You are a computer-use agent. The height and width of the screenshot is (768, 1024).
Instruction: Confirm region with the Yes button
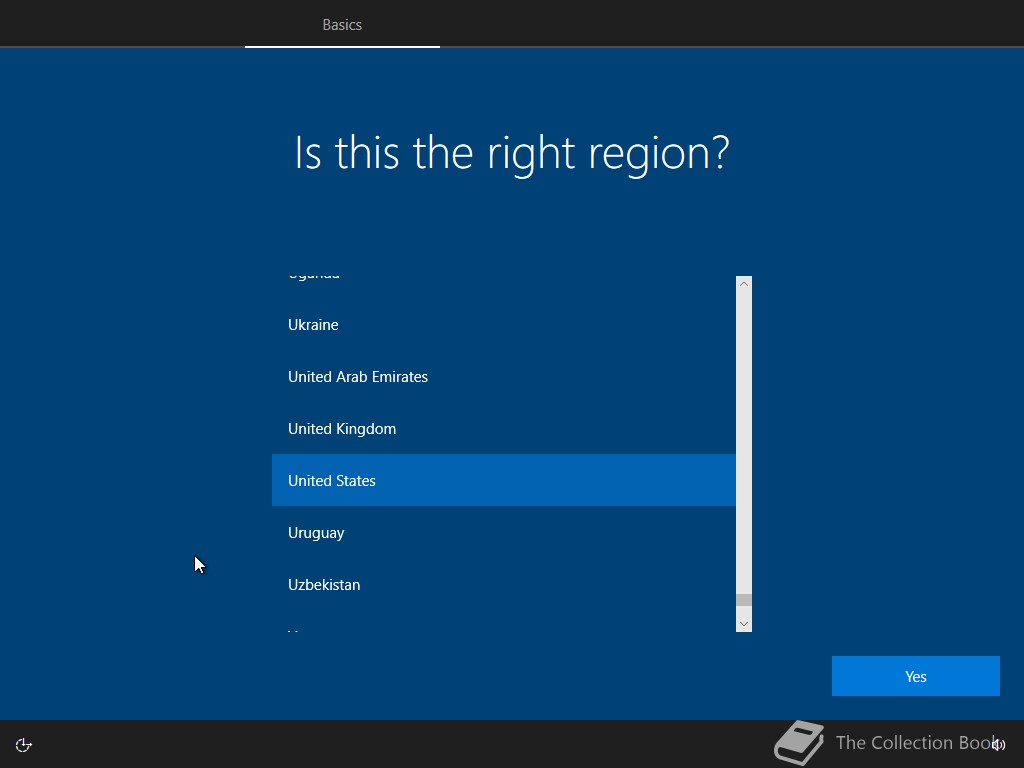[916, 676]
